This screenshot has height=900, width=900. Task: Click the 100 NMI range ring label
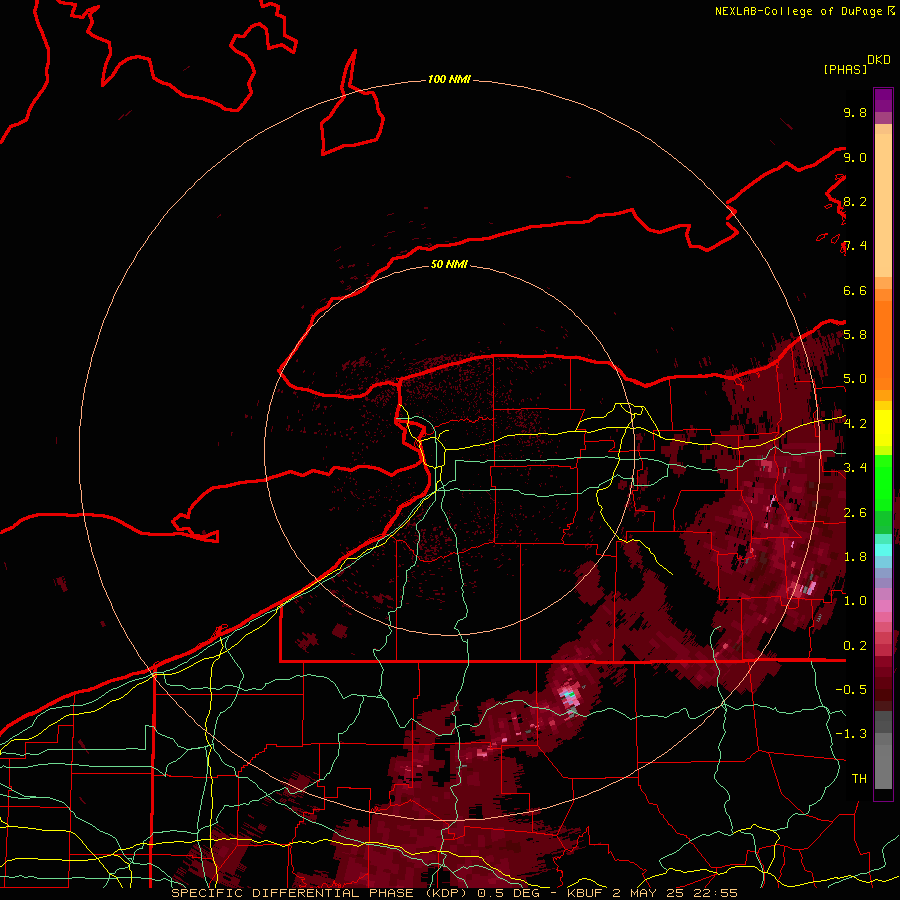[x=449, y=79]
